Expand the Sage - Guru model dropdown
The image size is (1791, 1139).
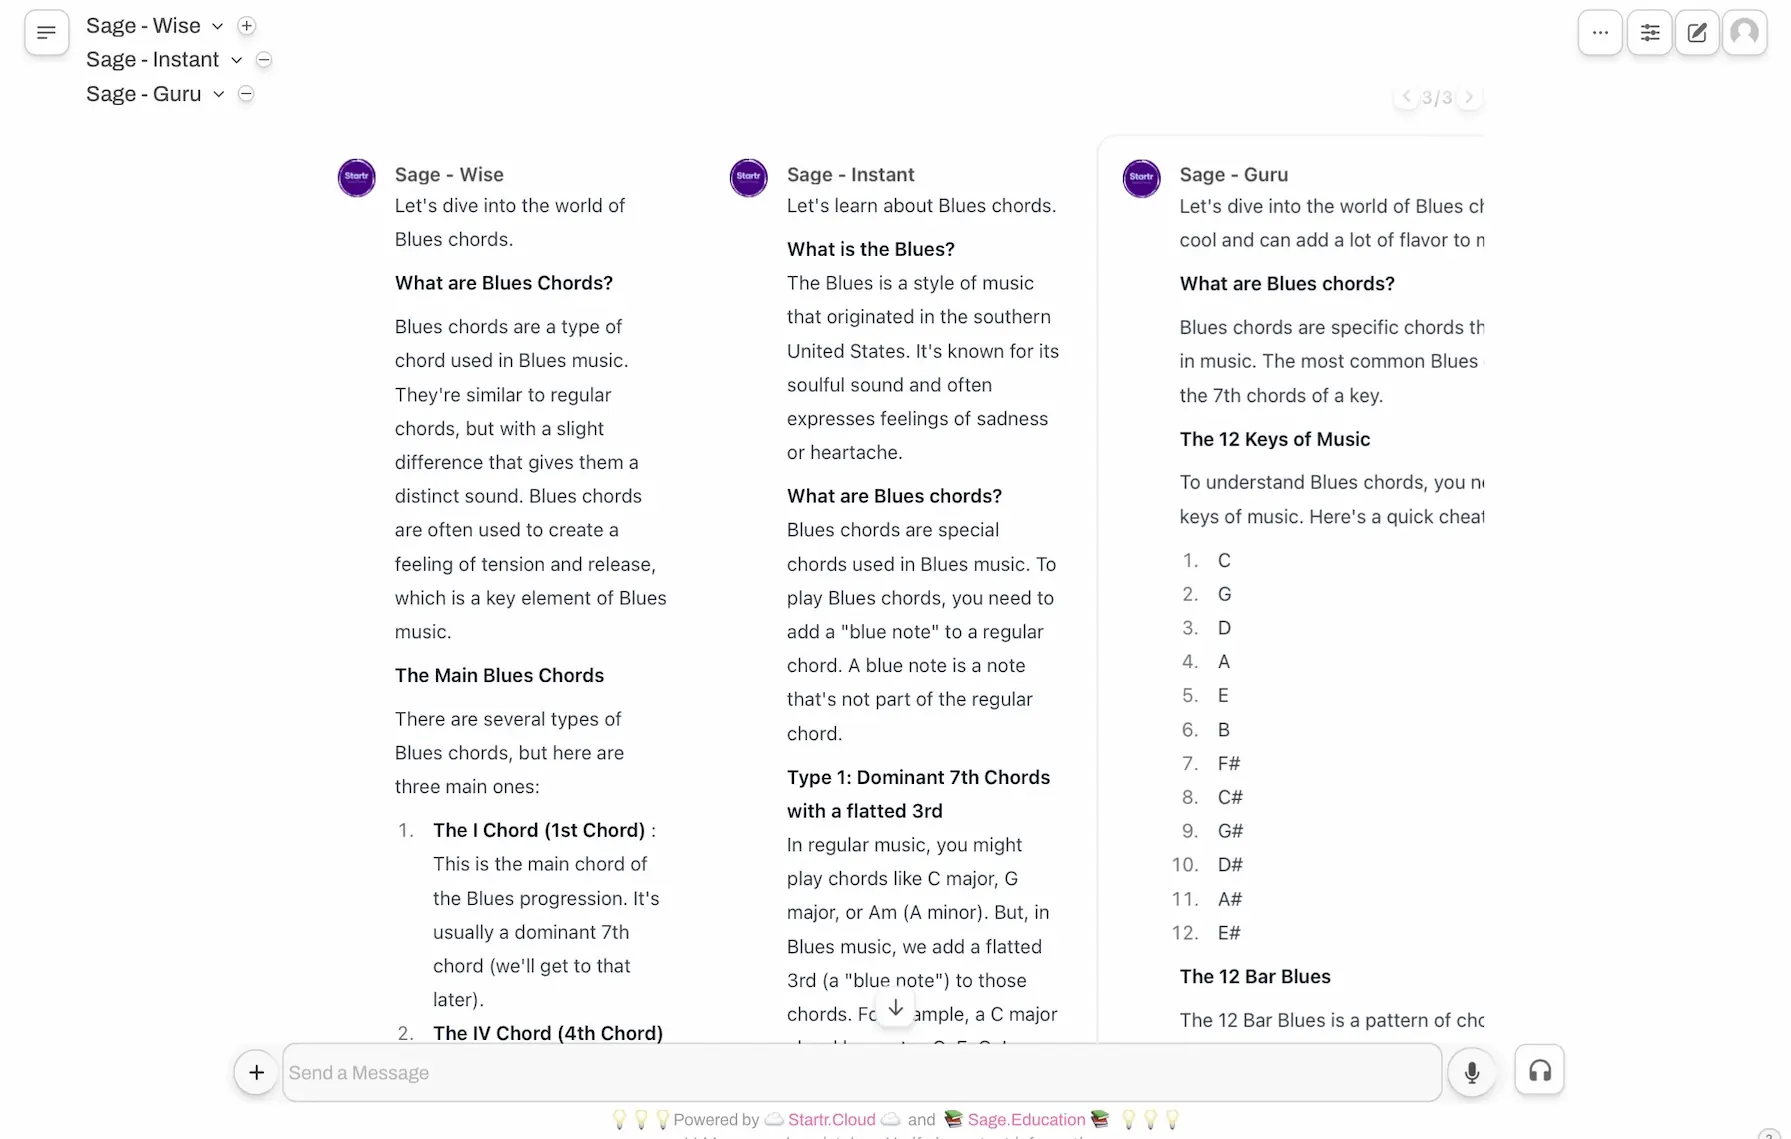tap(218, 94)
